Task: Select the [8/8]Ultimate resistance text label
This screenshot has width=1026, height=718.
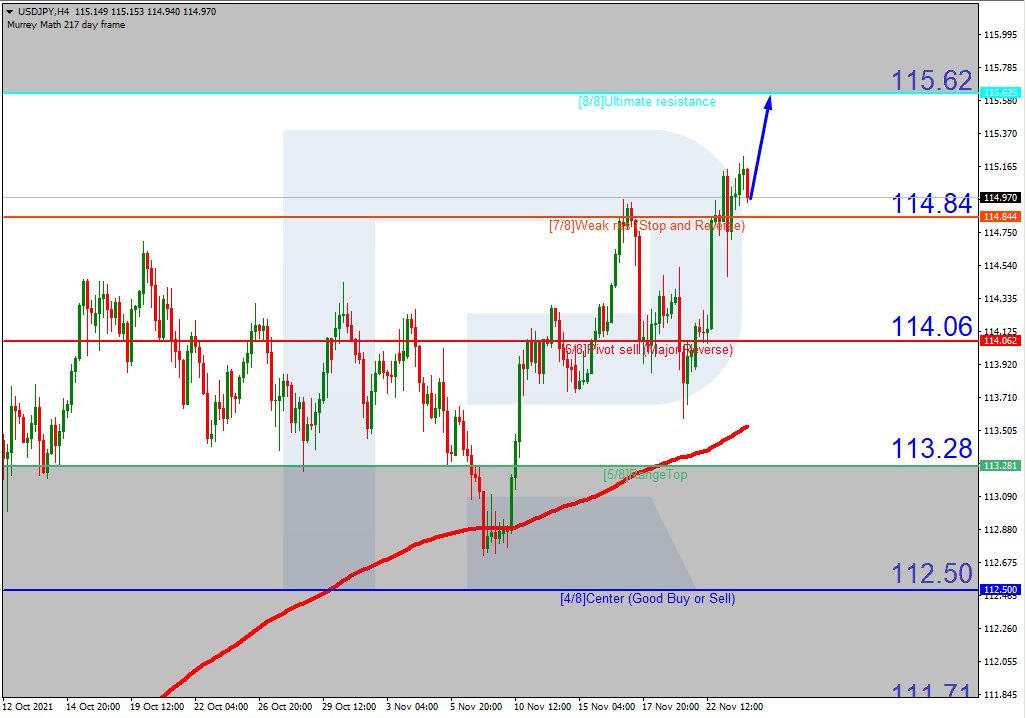Action: (x=648, y=101)
